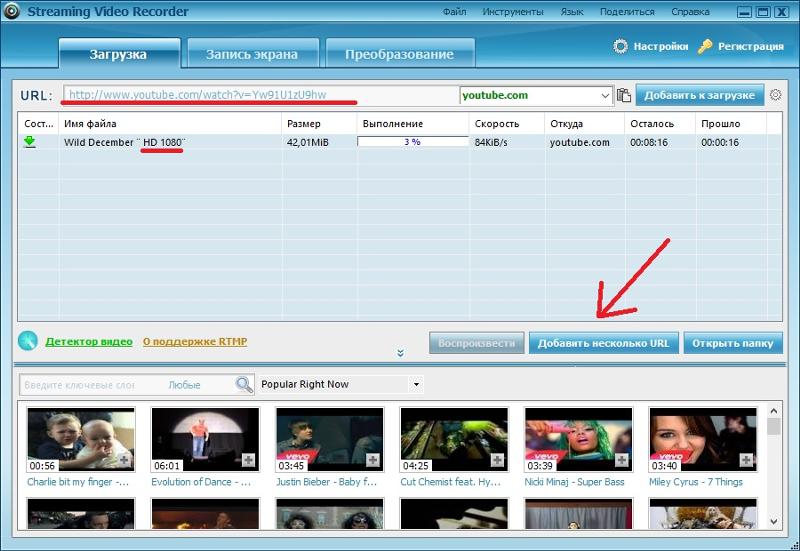Click the Воспроизвести button
The image size is (800, 551).
(x=477, y=343)
